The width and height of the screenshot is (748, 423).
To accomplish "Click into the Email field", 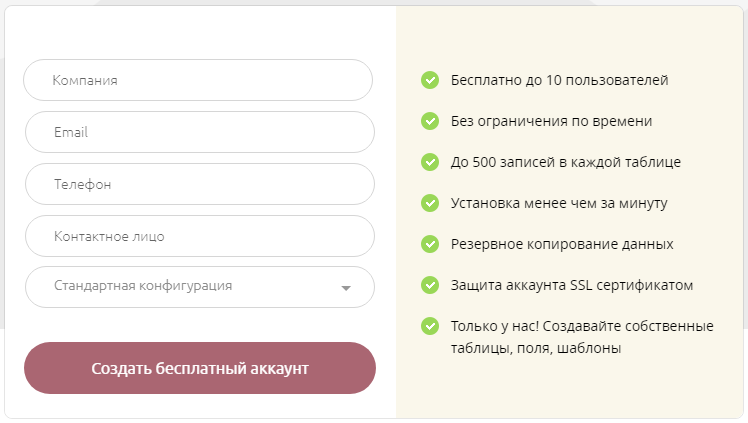I will [198, 132].
